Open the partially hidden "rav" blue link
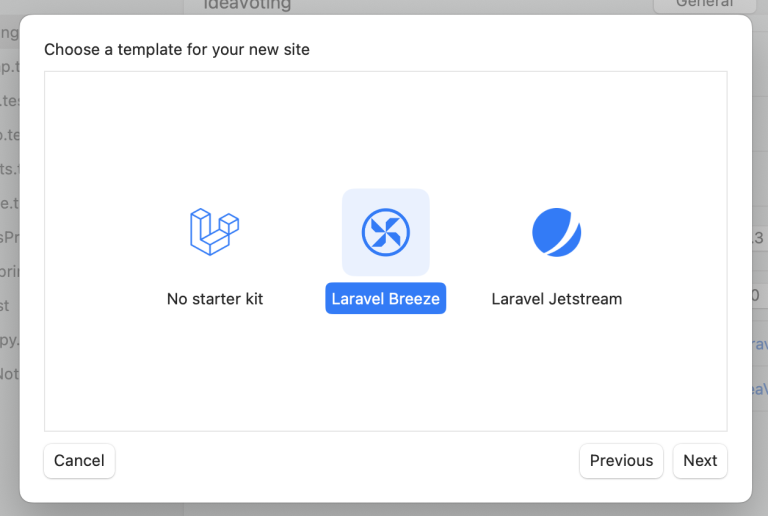Image resolution: width=768 pixels, height=516 pixels. pos(759,344)
